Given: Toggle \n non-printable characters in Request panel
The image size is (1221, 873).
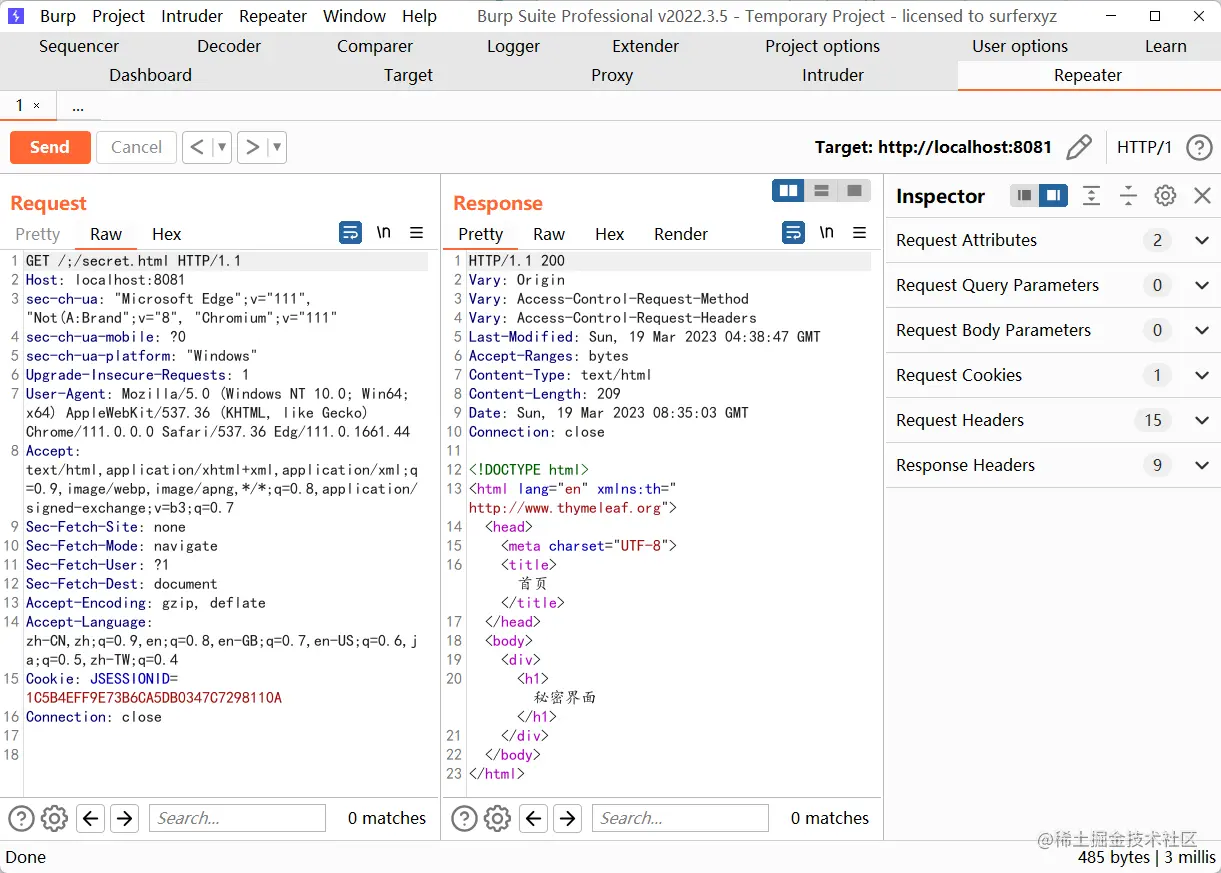Looking at the screenshot, I should (x=384, y=233).
